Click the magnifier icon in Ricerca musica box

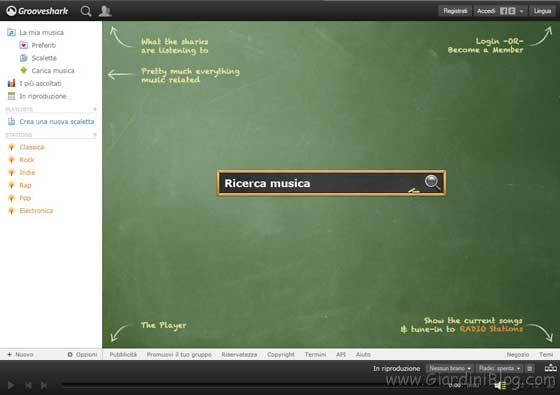tap(432, 182)
